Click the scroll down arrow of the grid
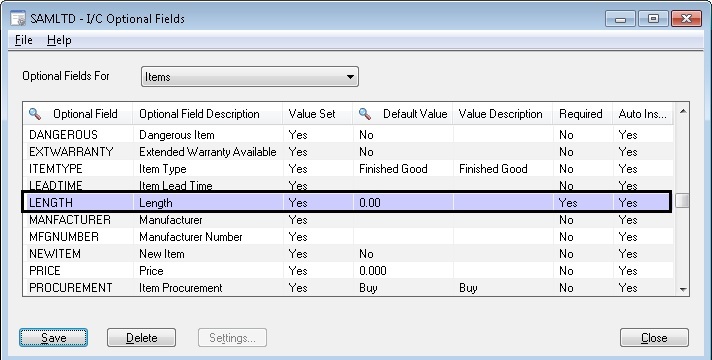The height and width of the screenshot is (360, 712). [x=682, y=289]
